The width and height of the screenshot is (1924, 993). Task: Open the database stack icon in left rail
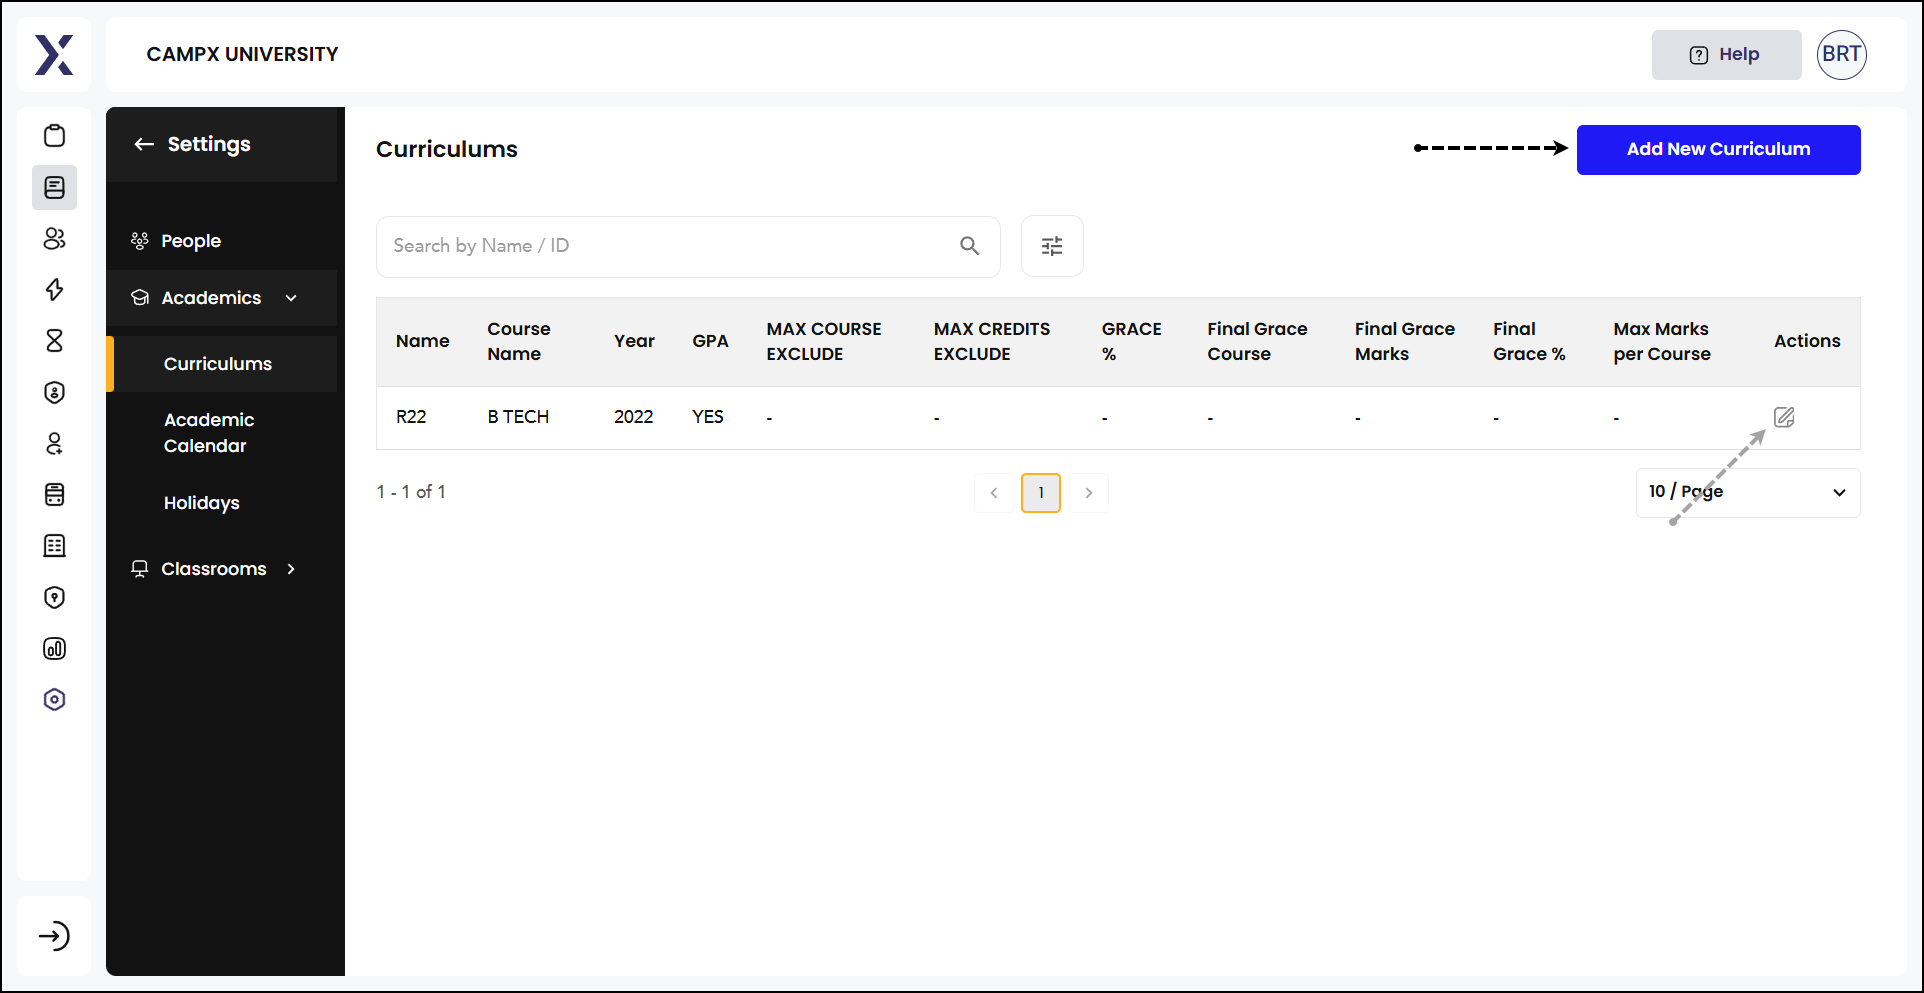coord(55,494)
